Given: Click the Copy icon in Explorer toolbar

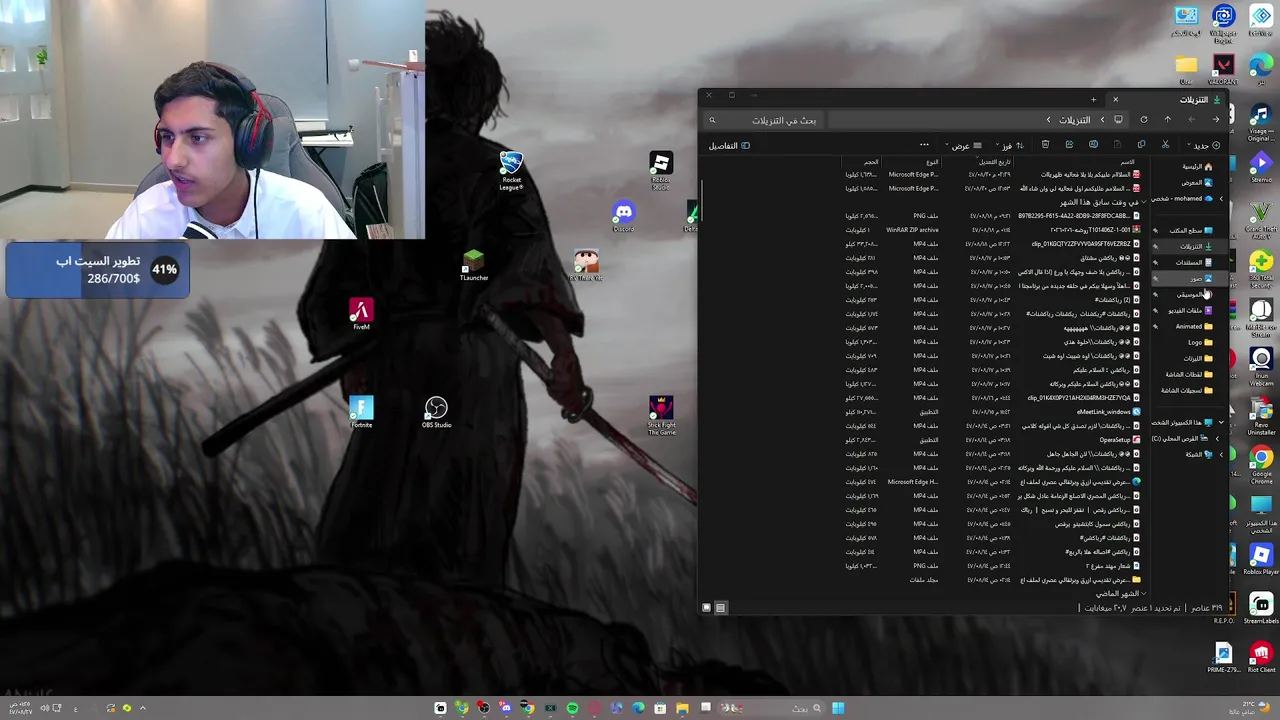Looking at the screenshot, I should [x=1141, y=146].
